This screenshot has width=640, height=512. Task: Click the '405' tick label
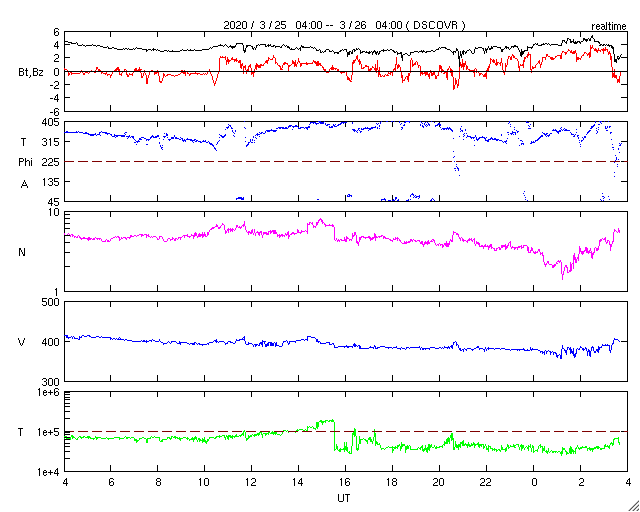click(52, 122)
